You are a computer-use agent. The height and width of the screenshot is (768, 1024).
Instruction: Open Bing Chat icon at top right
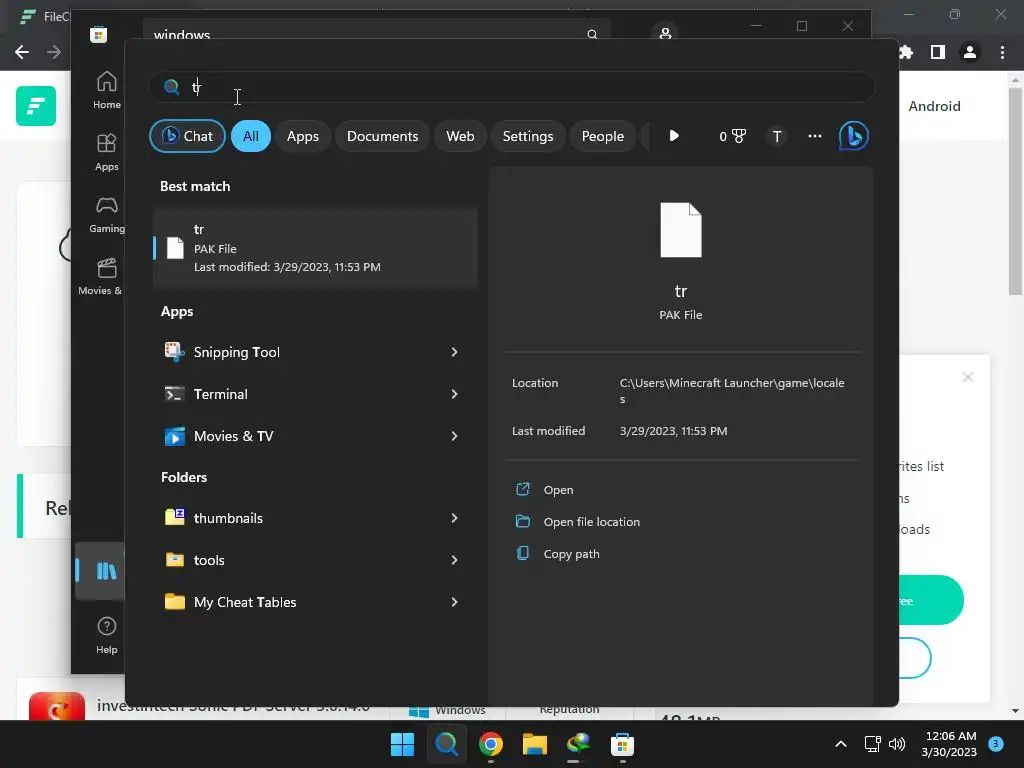[x=853, y=136]
